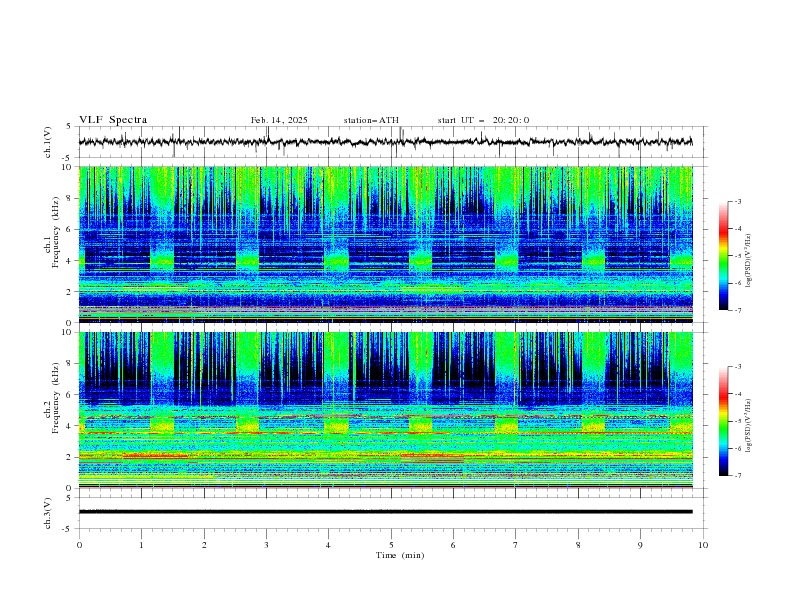This screenshot has width=792, height=612.
Task: Click the ch.2 "Frequency (kHz)" axis label
Action: click(56, 398)
